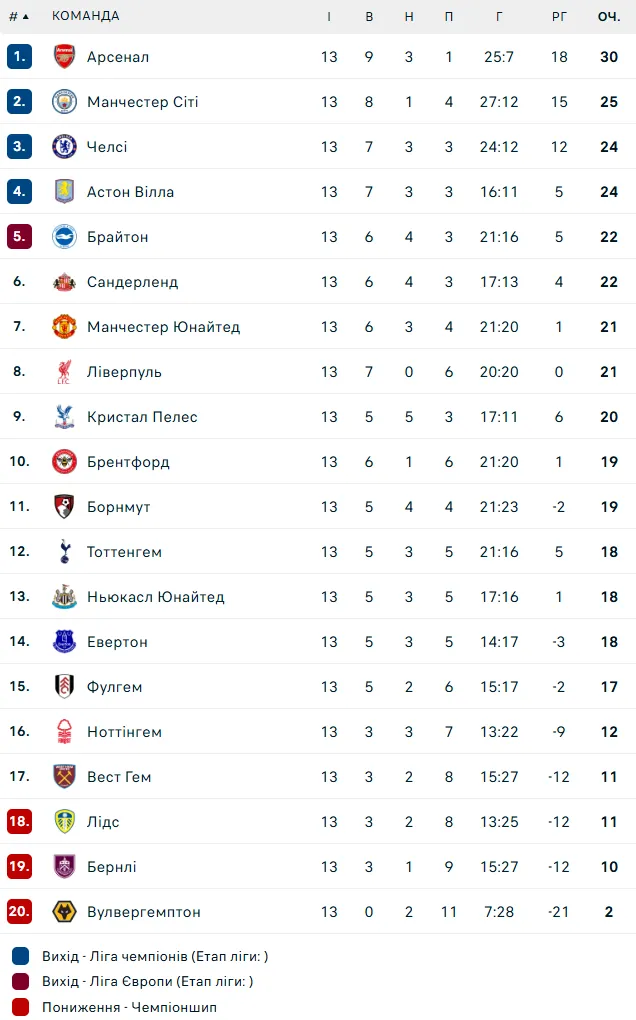Image resolution: width=636 pixels, height=1020 pixels.
Task: Click the red position 20 rank badge
Action: pos(19,912)
